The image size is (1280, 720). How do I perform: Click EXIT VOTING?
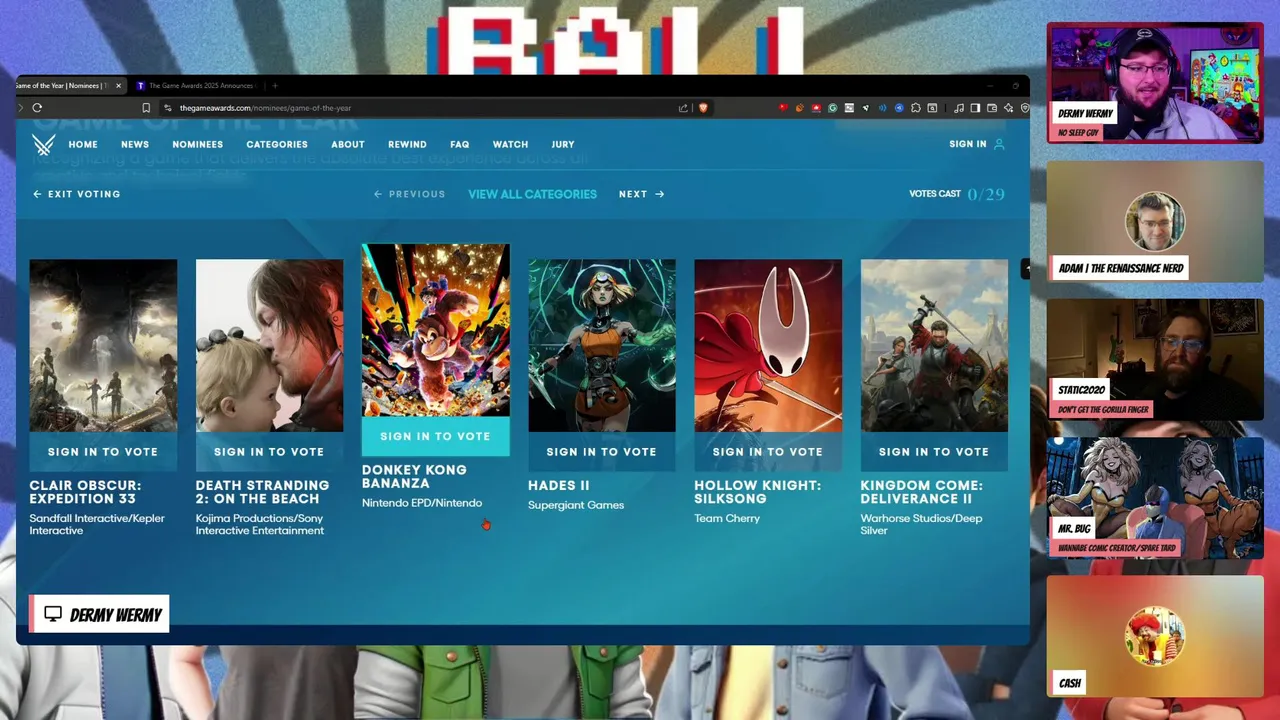[76, 194]
